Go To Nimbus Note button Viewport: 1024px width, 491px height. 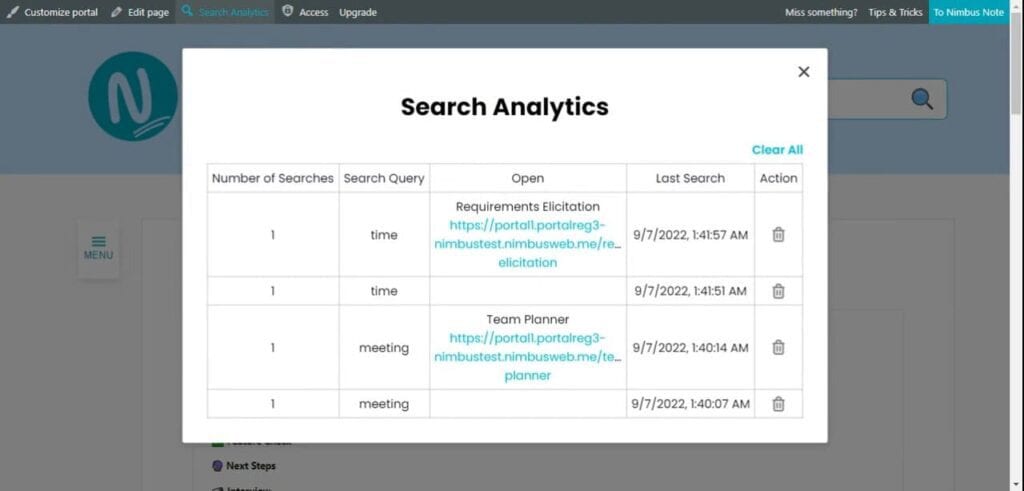point(968,12)
